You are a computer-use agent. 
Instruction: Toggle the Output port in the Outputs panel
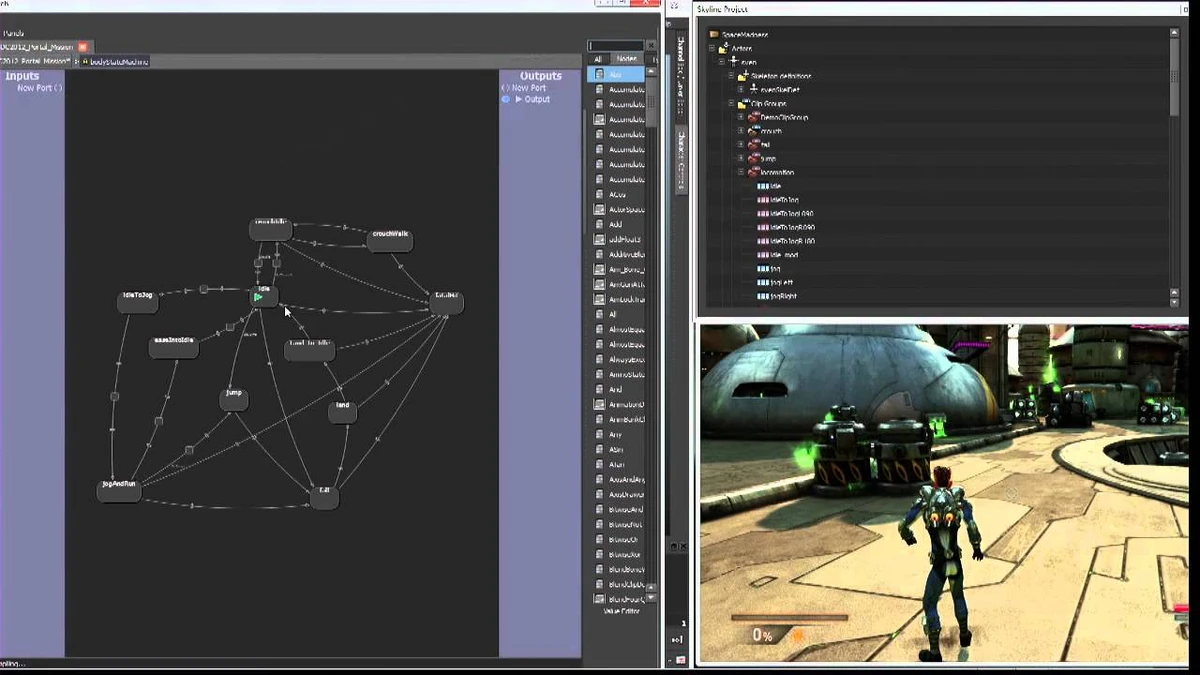pyautogui.click(x=505, y=99)
